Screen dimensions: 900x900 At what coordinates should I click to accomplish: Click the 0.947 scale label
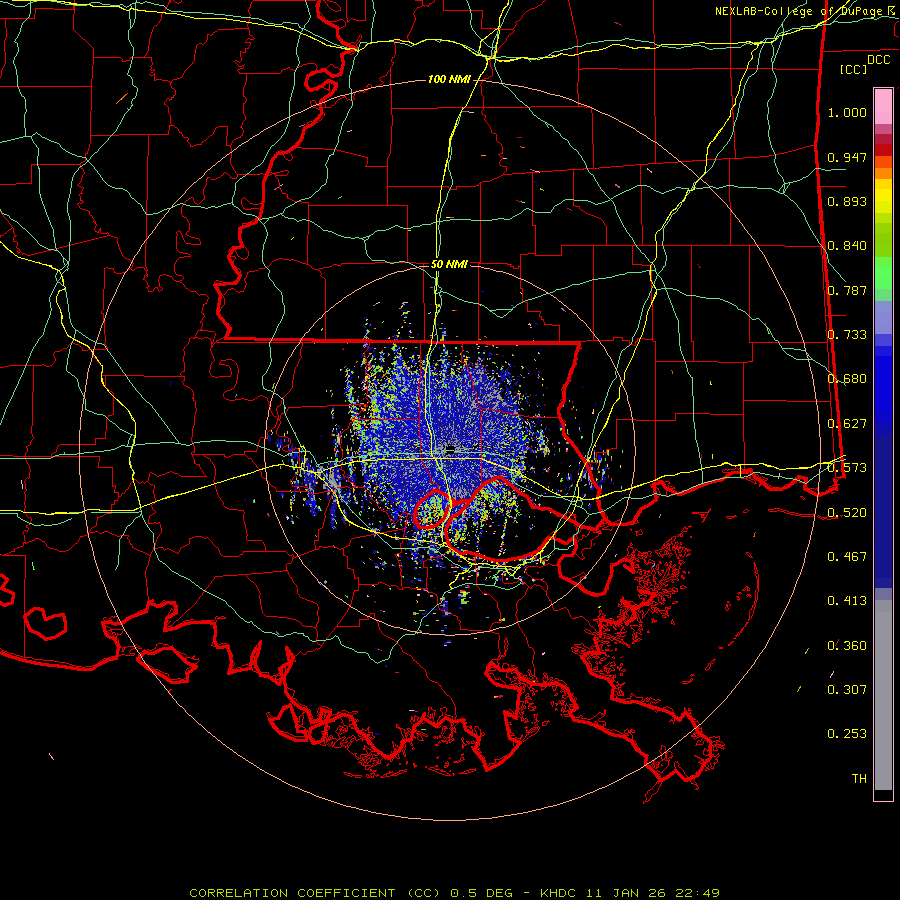847,157
